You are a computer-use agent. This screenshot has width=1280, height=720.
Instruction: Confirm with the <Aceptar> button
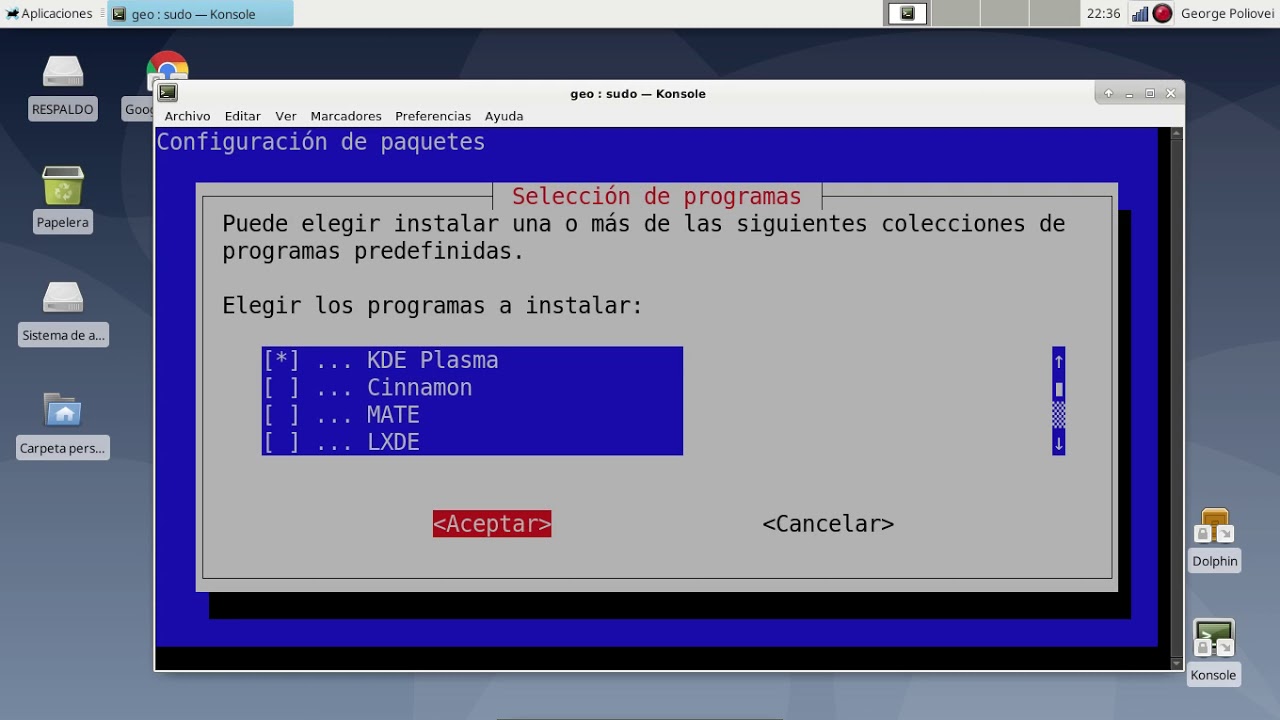[x=492, y=524]
